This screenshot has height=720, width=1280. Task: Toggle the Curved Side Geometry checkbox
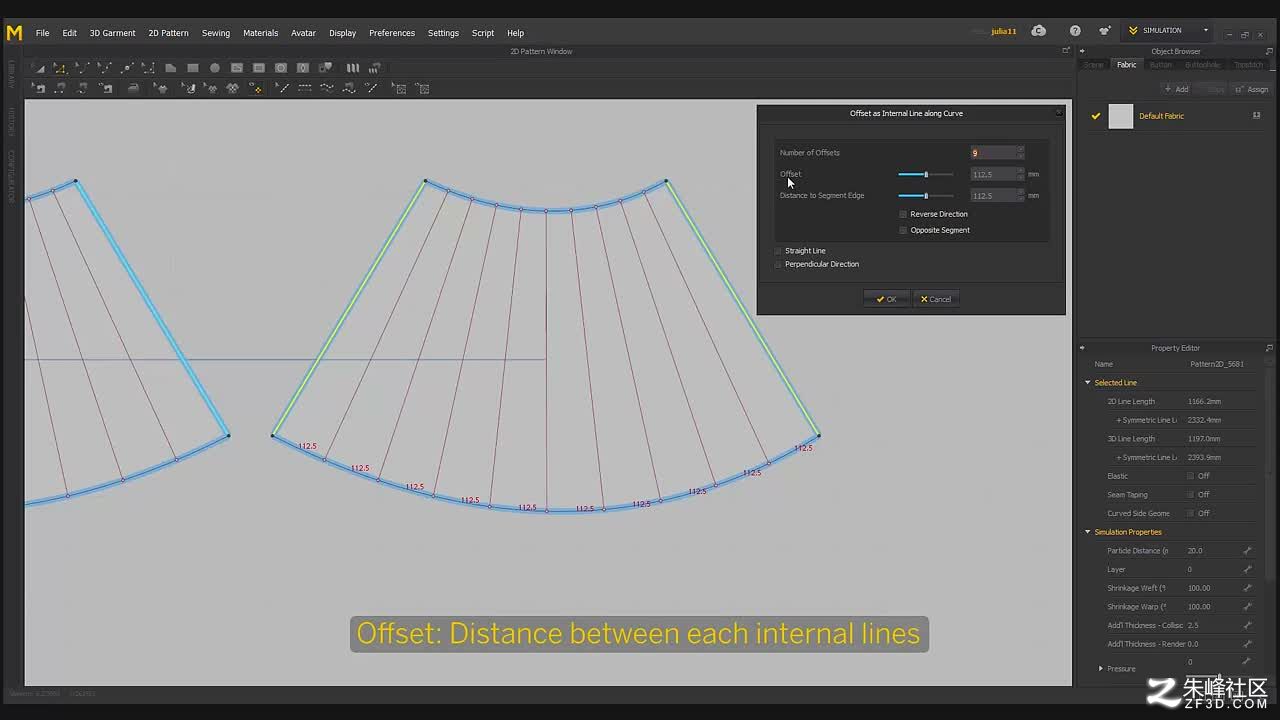point(1190,513)
